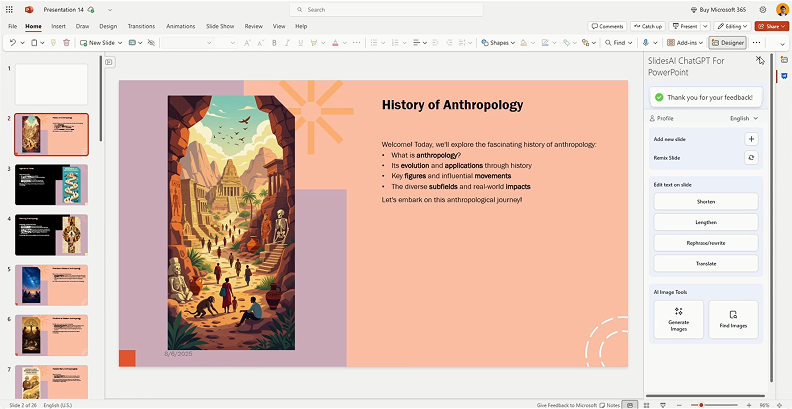Click the Delete slide trash icon
792x409 pixels.
point(66,43)
